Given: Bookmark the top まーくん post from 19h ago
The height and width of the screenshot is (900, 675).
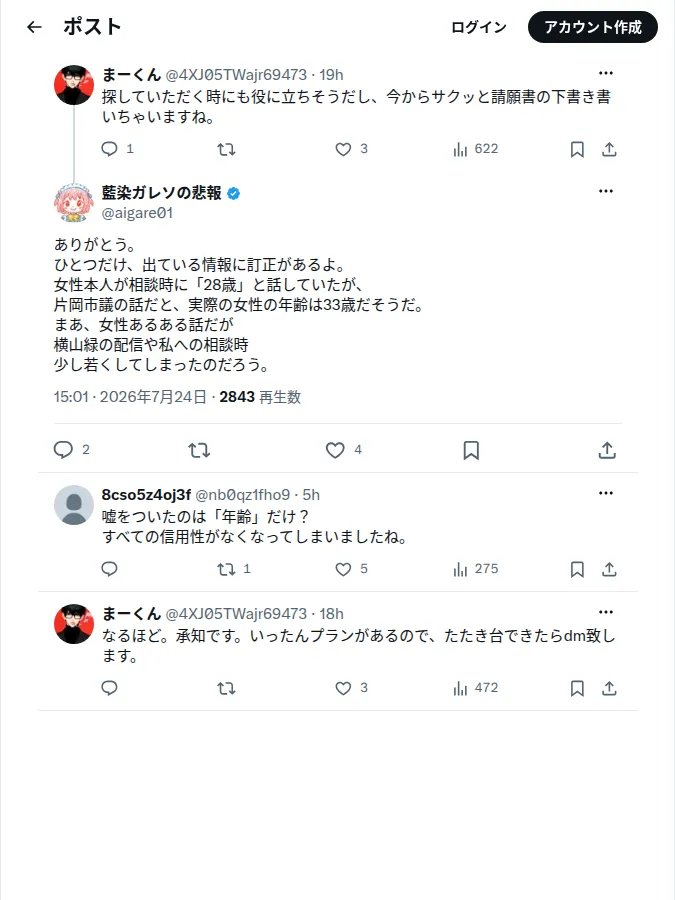Looking at the screenshot, I should click(x=577, y=149).
